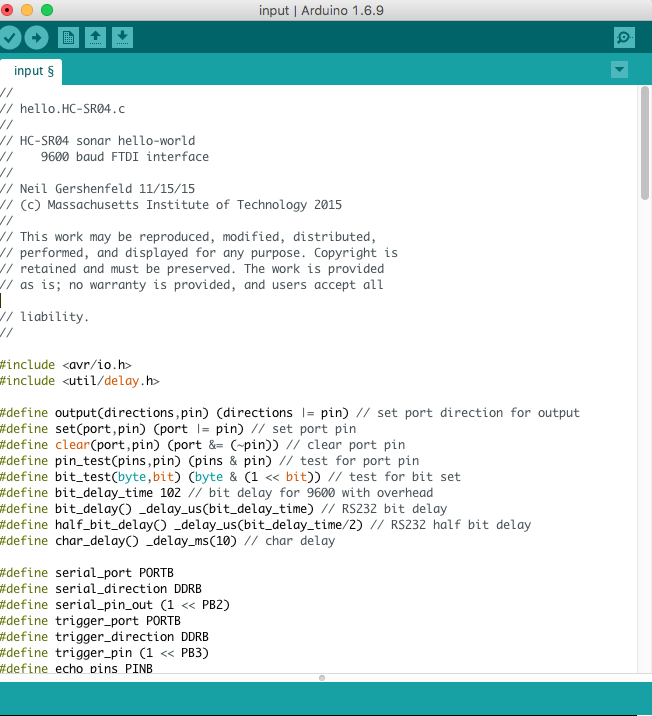Click the '#define bit_delay()' line

click(224, 509)
